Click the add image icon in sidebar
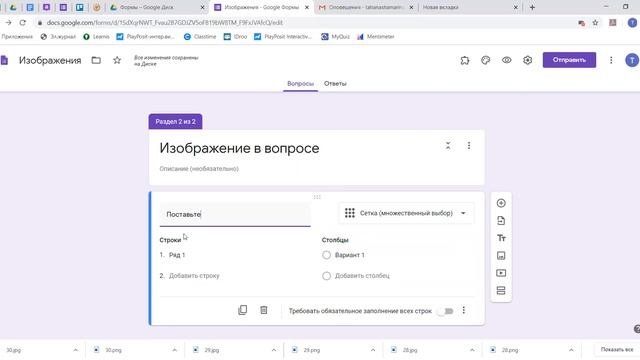The width and height of the screenshot is (640, 360). tap(501, 256)
